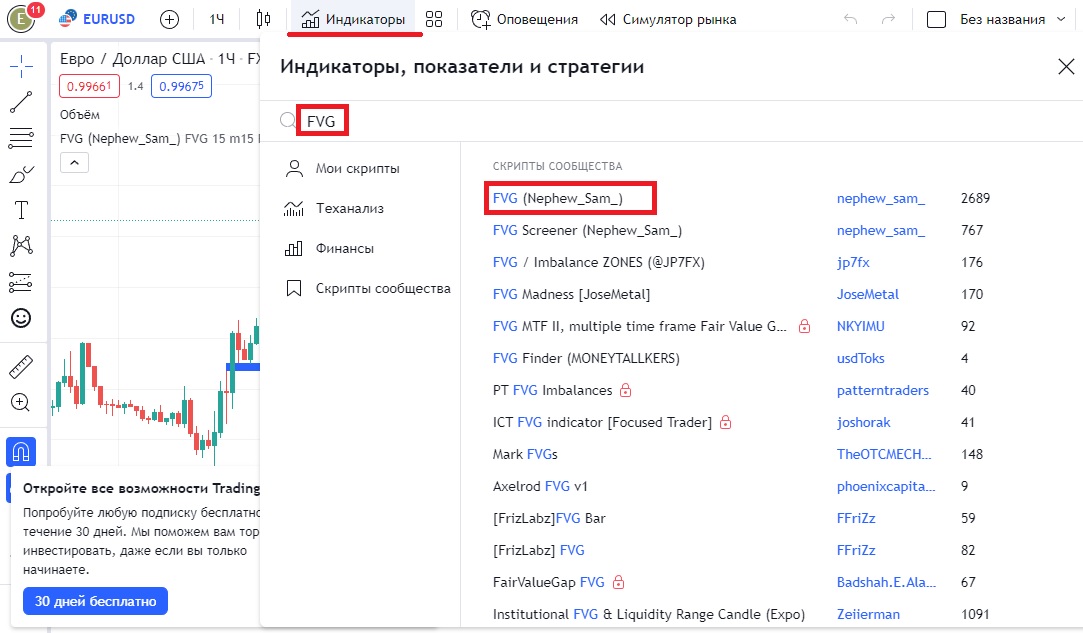This screenshot has width=1083, height=633.
Task: Close the indicators dialog
Action: [1066, 66]
